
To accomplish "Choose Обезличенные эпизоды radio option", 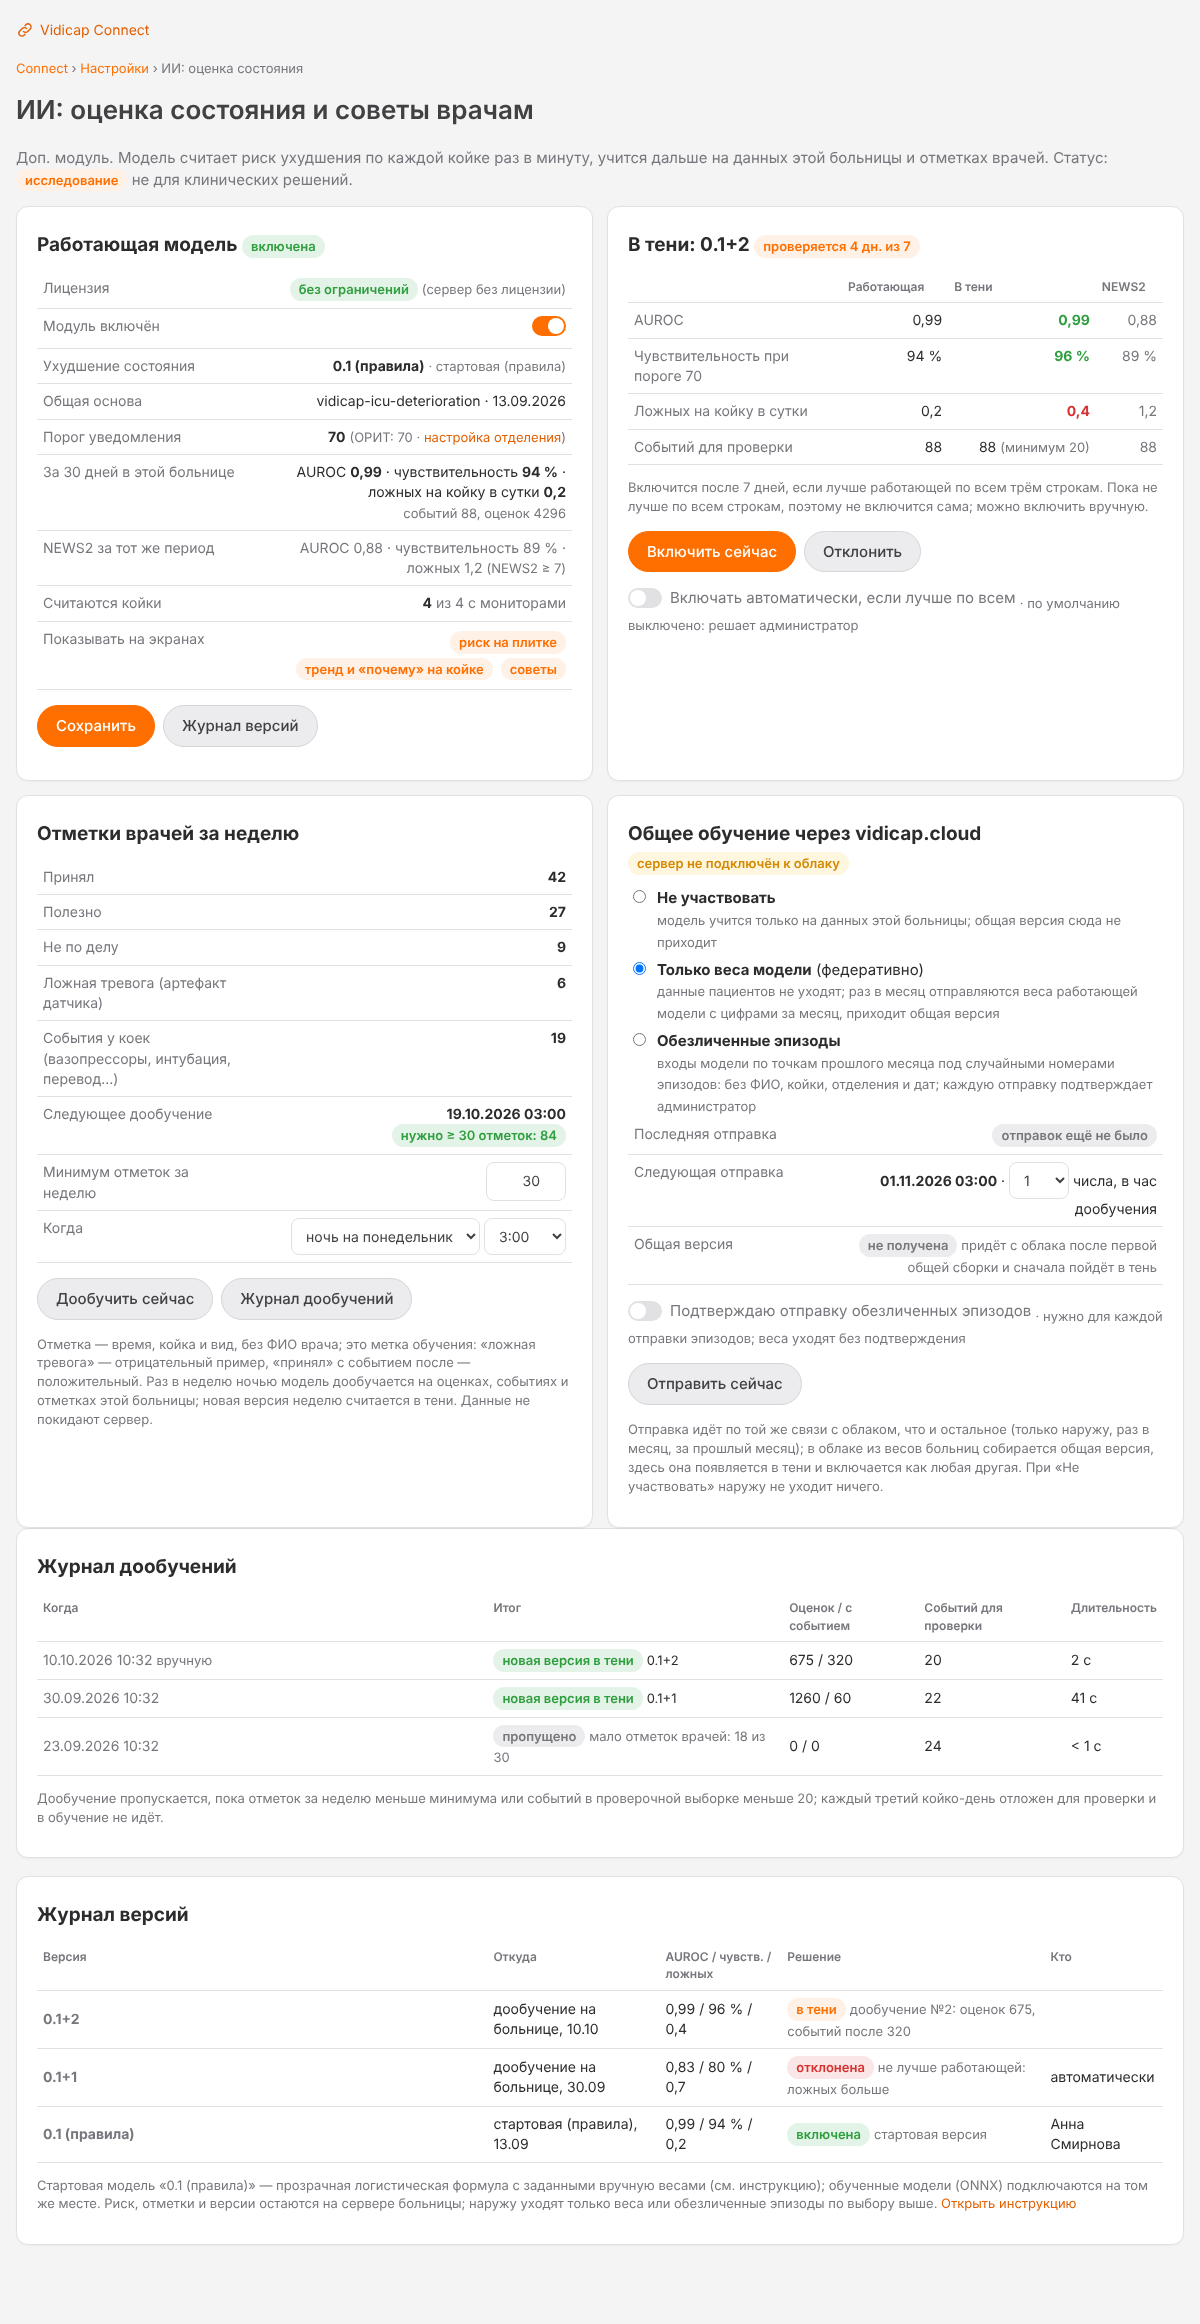I will point(640,1040).
